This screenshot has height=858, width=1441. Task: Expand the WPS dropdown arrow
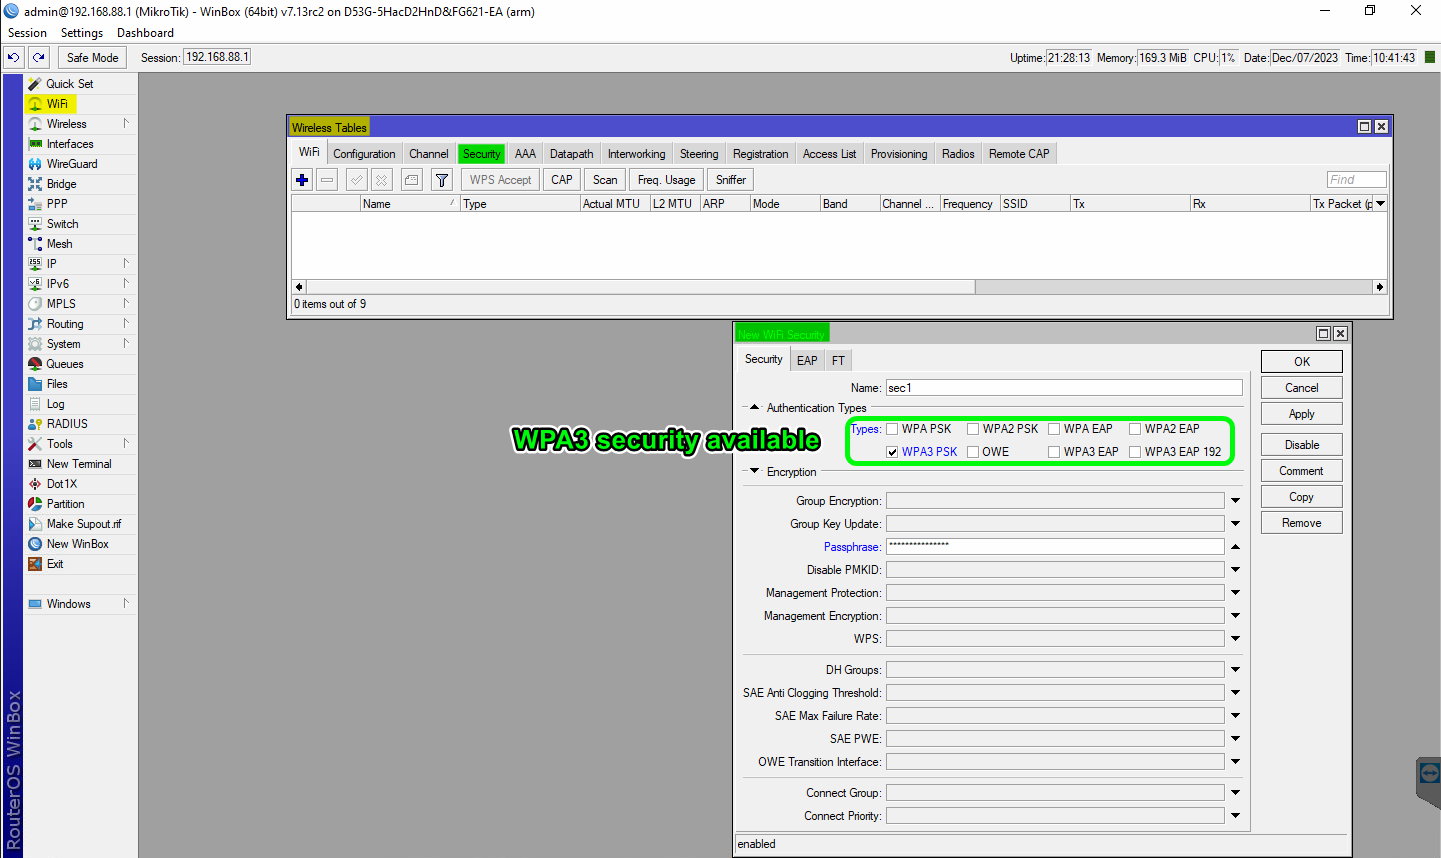(1235, 639)
